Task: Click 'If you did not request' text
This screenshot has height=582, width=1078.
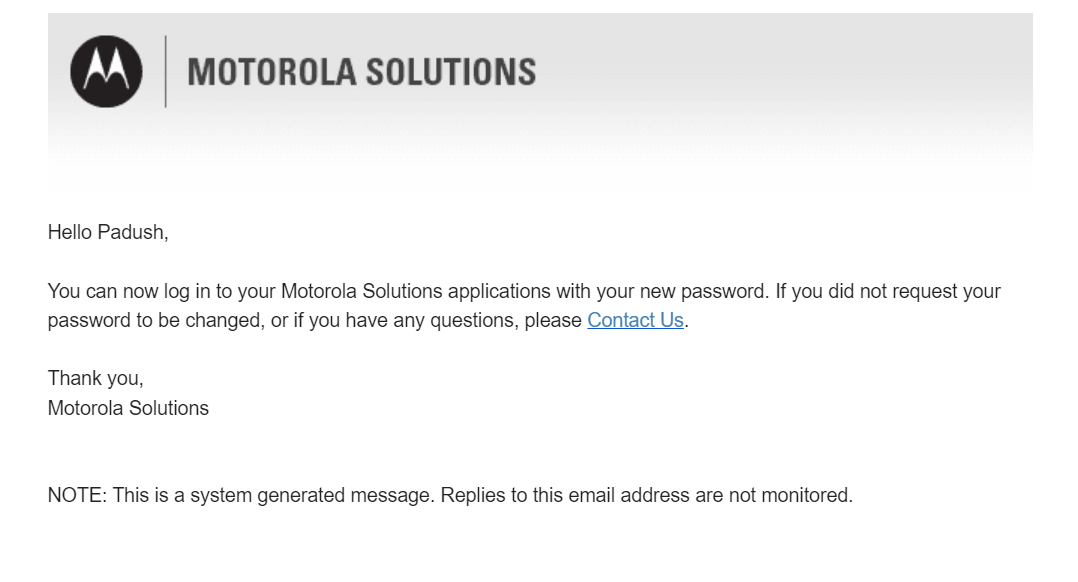Action: [866, 291]
